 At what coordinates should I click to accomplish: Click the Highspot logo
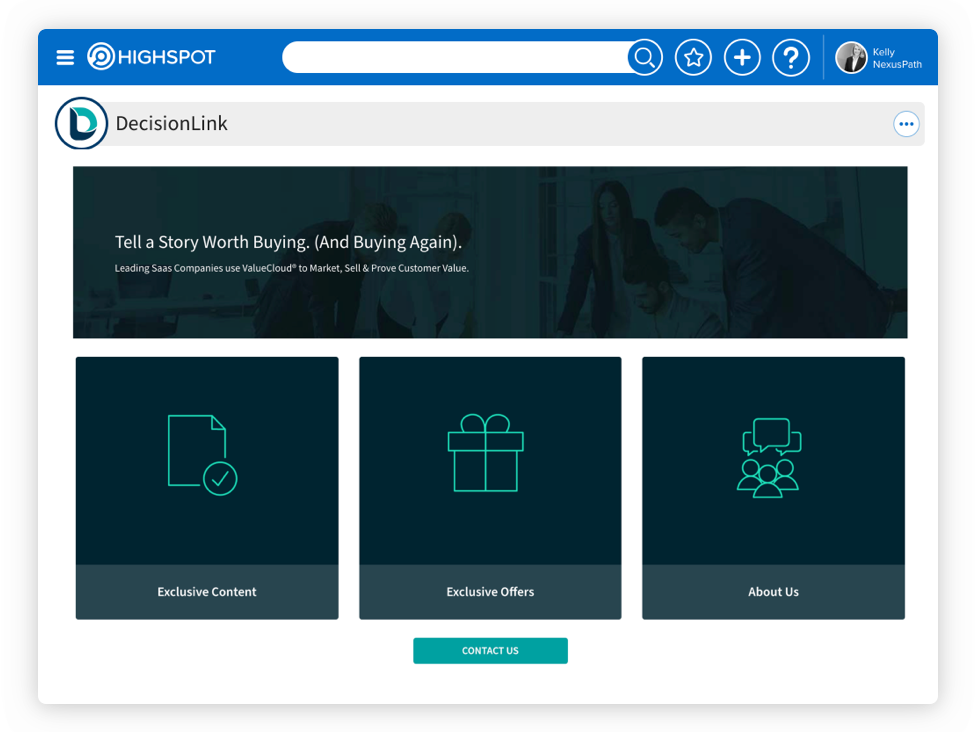pos(152,57)
